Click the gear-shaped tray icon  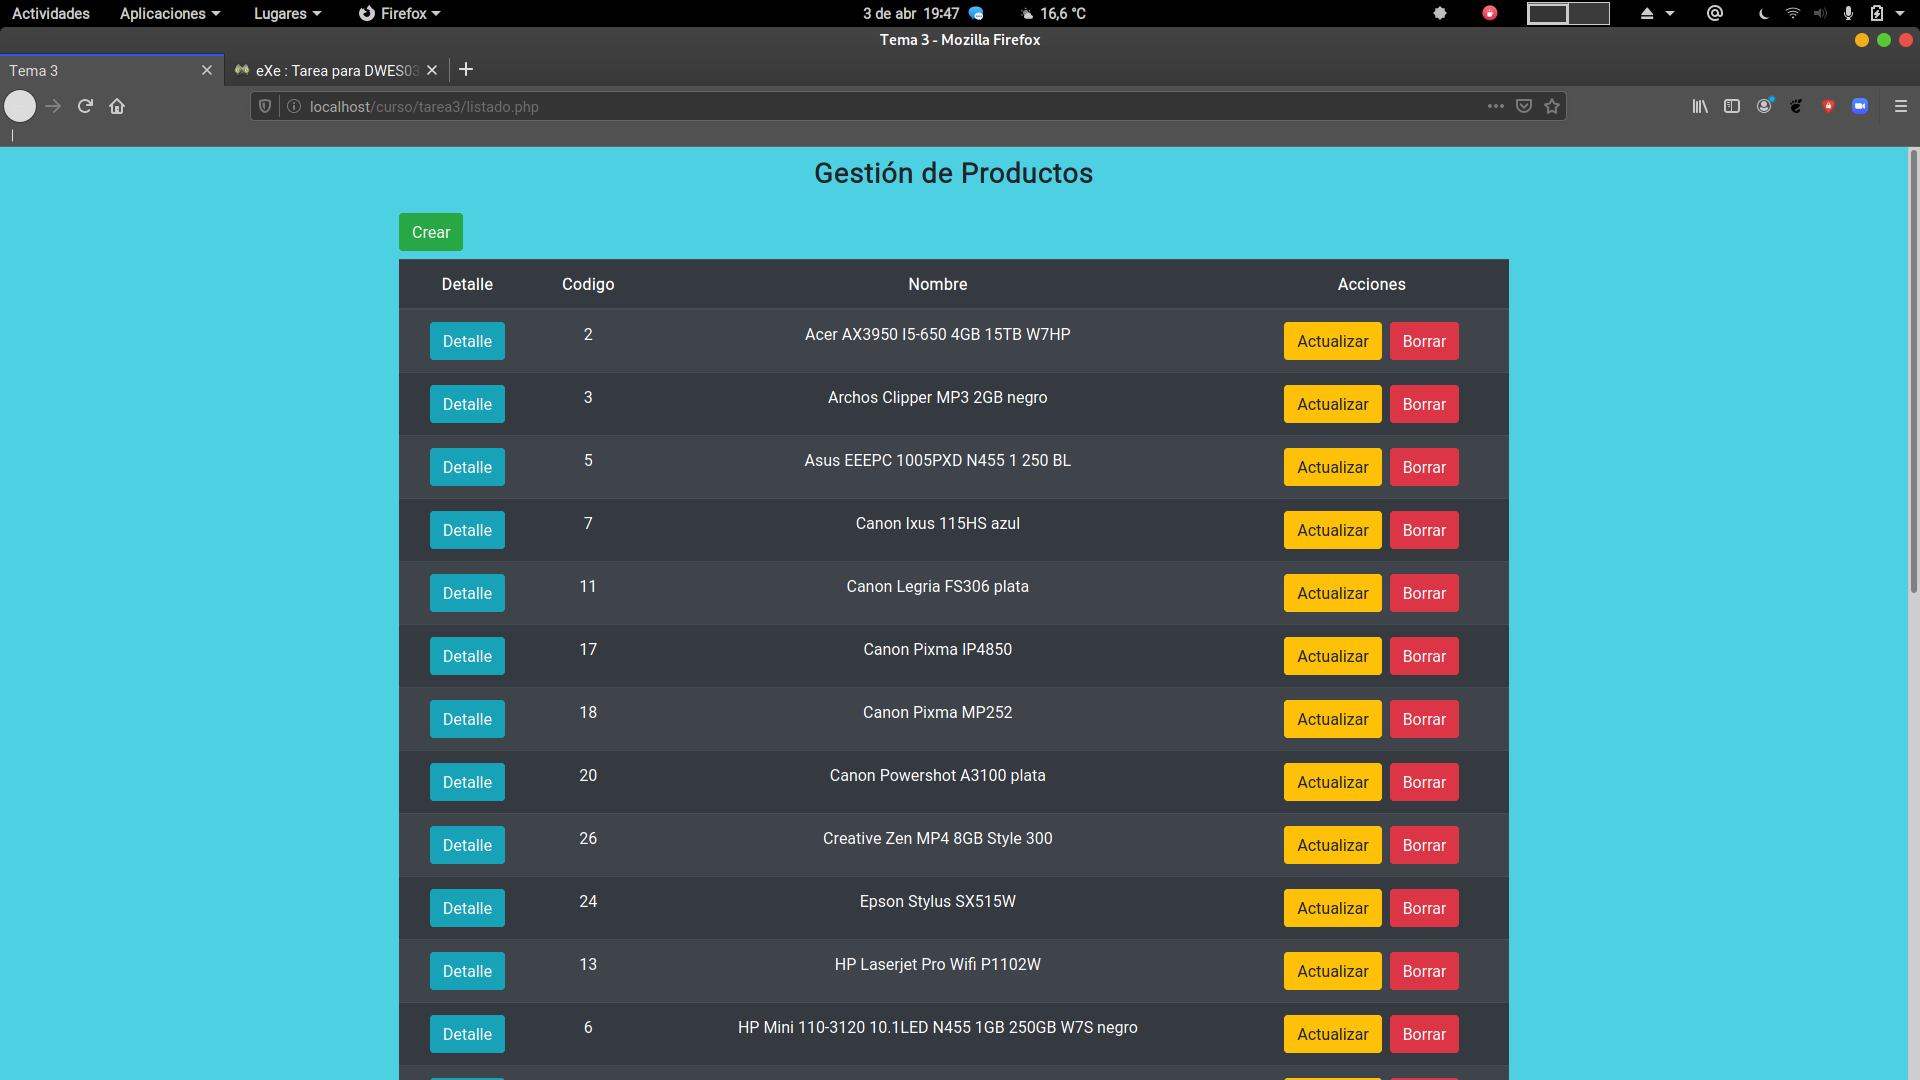[x=1440, y=13]
